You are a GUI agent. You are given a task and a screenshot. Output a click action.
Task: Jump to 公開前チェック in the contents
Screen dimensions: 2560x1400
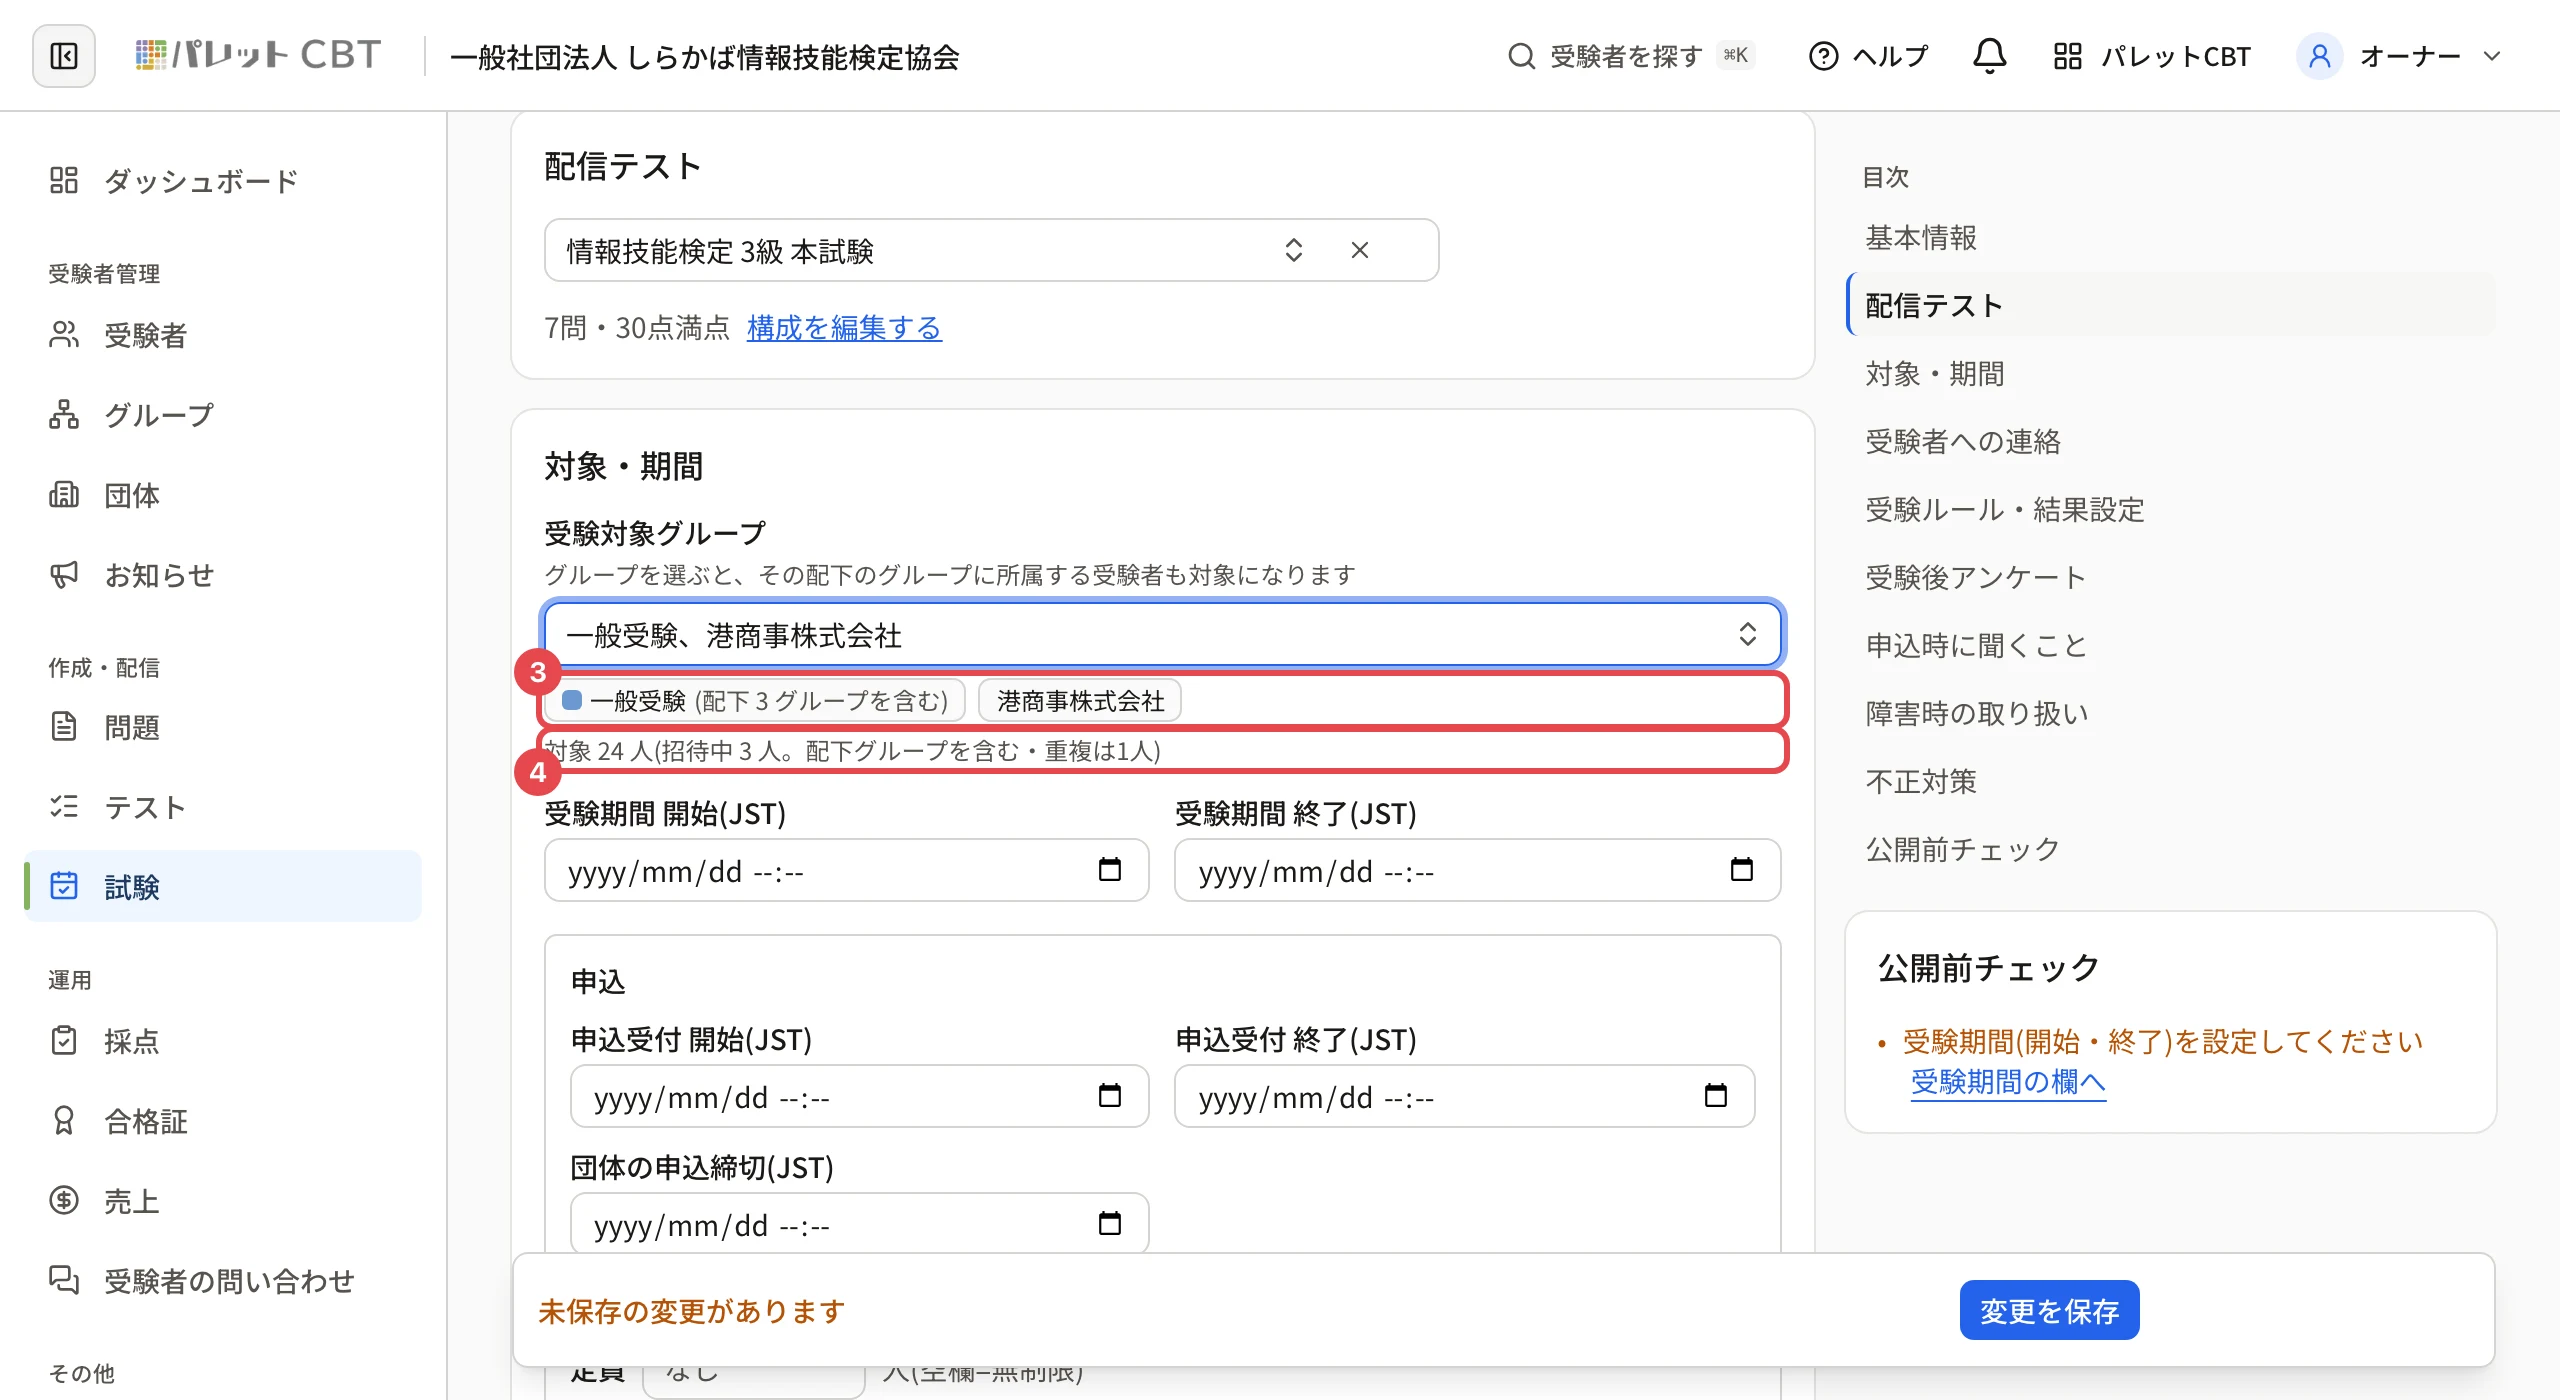point(1962,850)
